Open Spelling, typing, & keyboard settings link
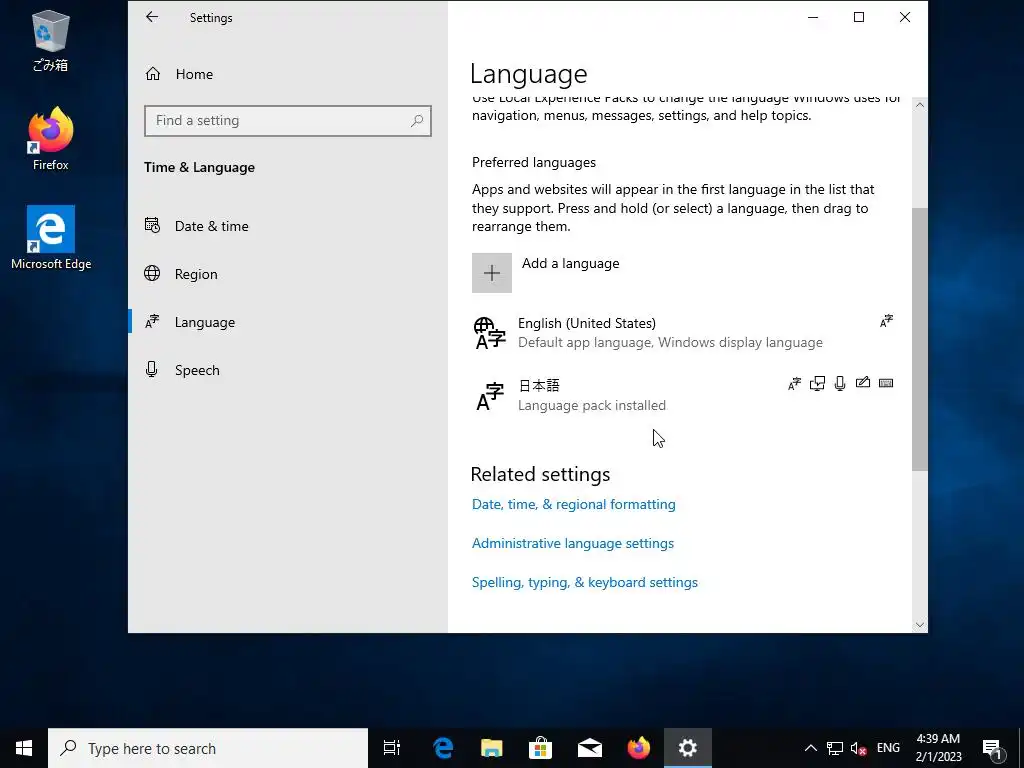 pyautogui.click(x=584, y=583)
